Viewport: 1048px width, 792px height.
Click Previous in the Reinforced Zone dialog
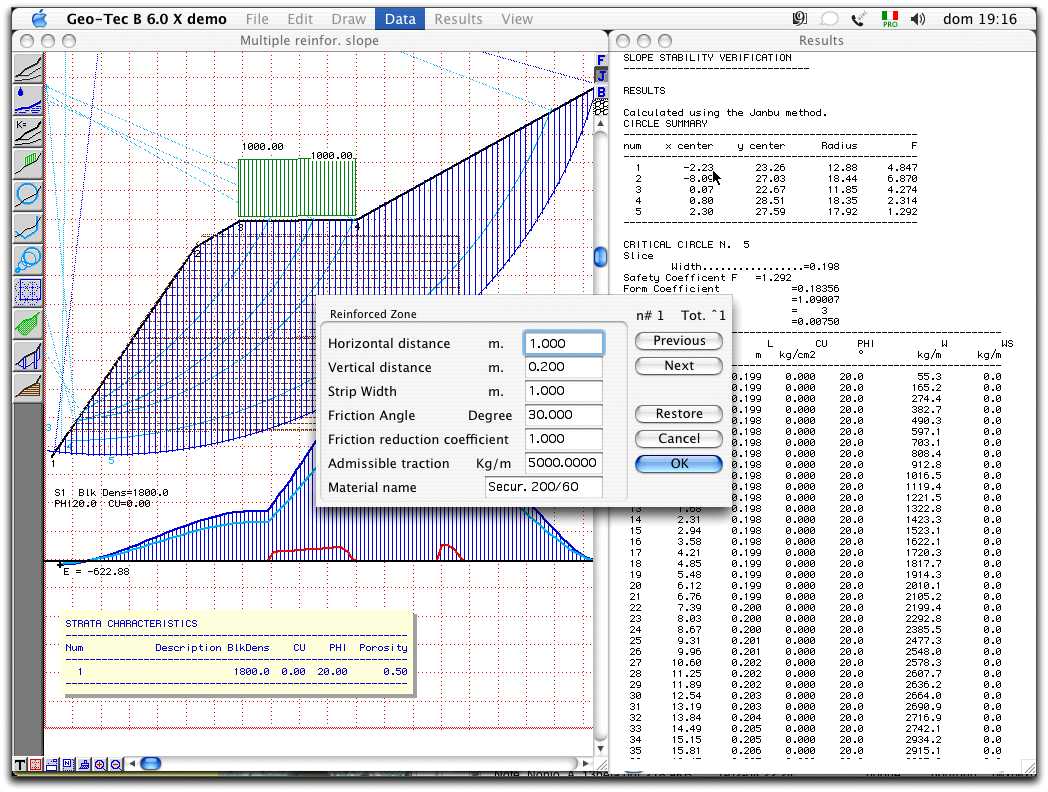tap(678, 340)
